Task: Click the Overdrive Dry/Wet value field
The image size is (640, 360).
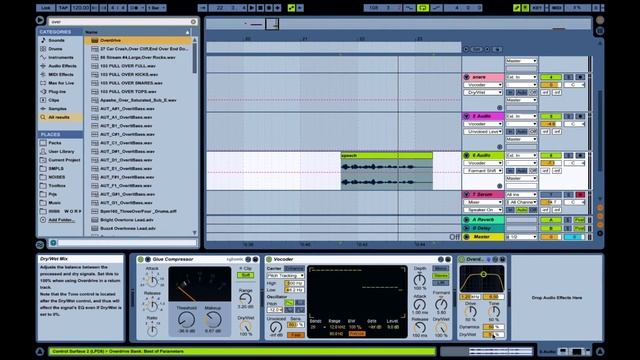Action: 493,335
